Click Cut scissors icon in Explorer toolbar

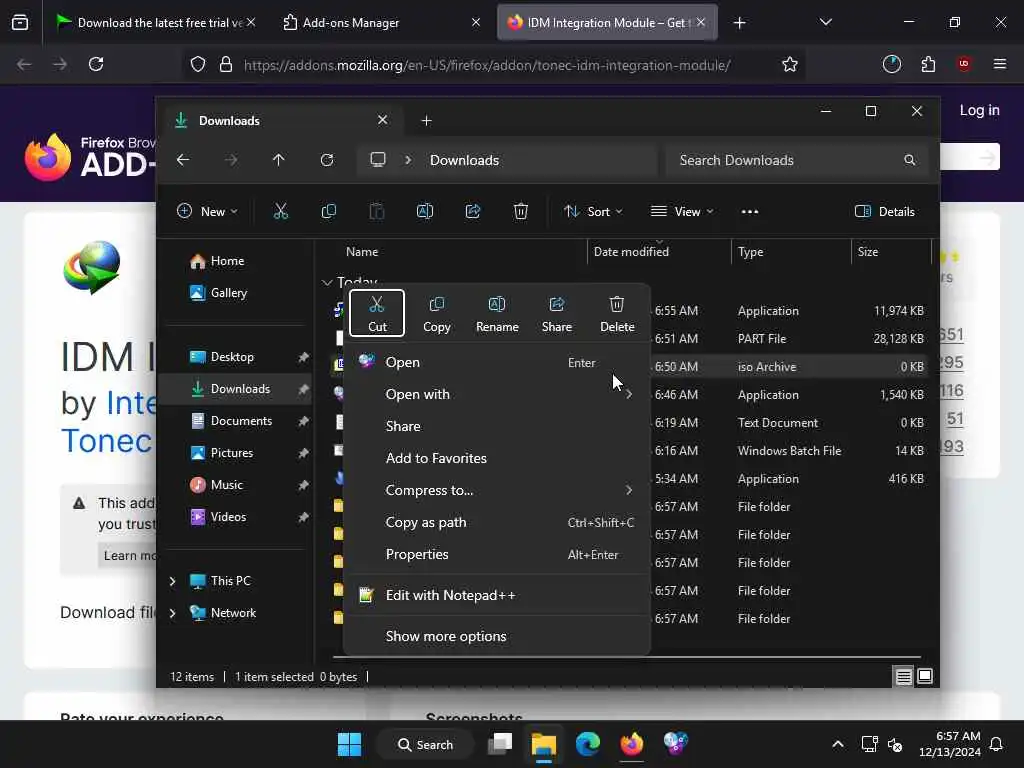coord(280,212)
